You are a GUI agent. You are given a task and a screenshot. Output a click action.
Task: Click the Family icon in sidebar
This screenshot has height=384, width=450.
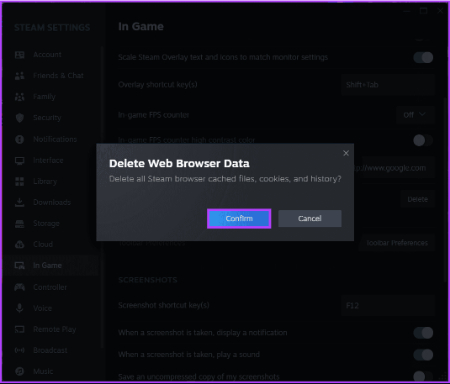20,97
